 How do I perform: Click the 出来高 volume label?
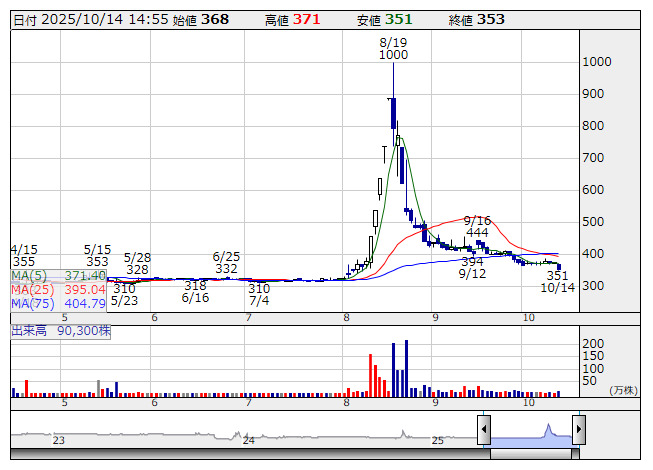tap(60, 330)
